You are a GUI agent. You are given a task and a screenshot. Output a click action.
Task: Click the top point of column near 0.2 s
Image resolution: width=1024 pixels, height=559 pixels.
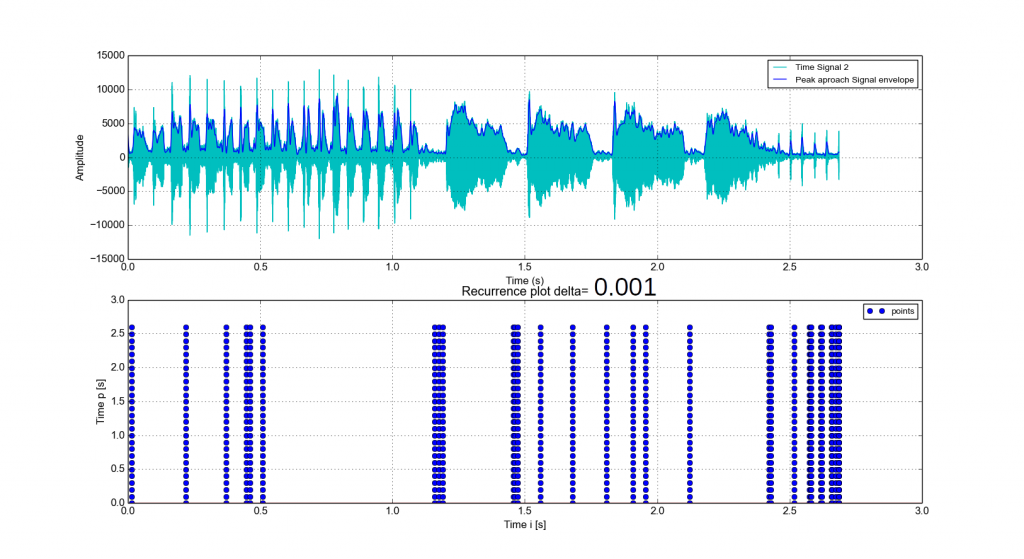click(186, 327)
